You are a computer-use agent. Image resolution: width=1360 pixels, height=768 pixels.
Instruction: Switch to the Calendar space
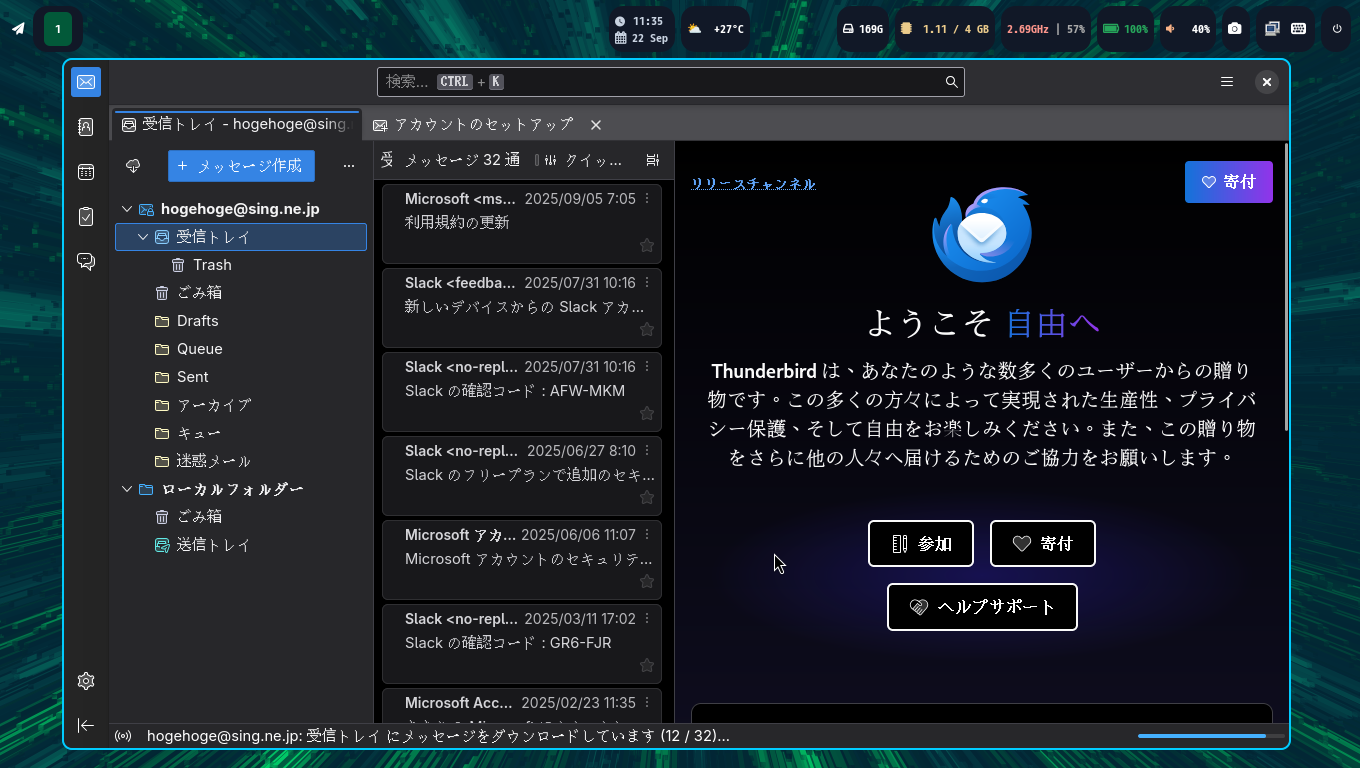click(x=86, y=172)
